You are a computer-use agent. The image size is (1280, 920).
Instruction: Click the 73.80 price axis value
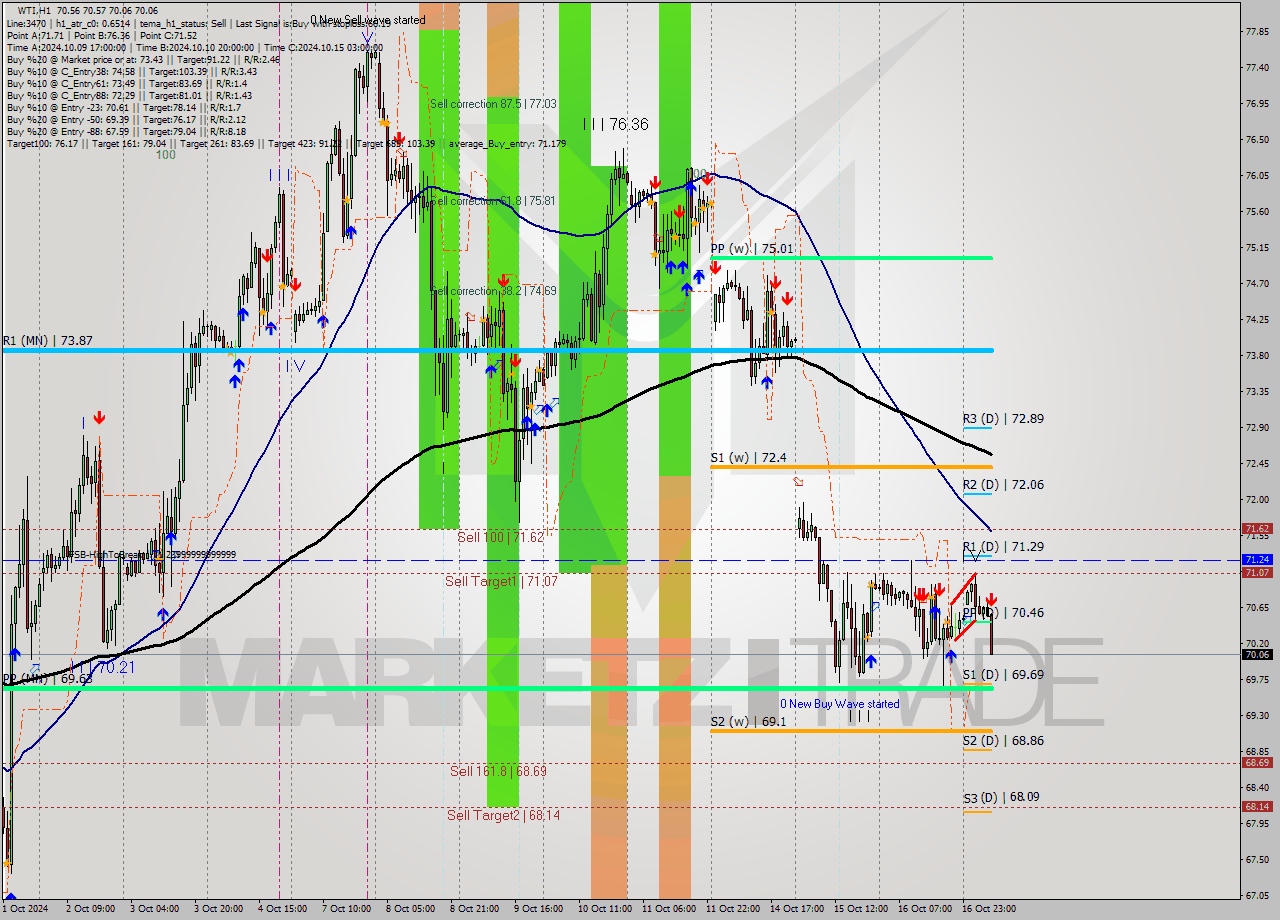tap(1258, 355)
